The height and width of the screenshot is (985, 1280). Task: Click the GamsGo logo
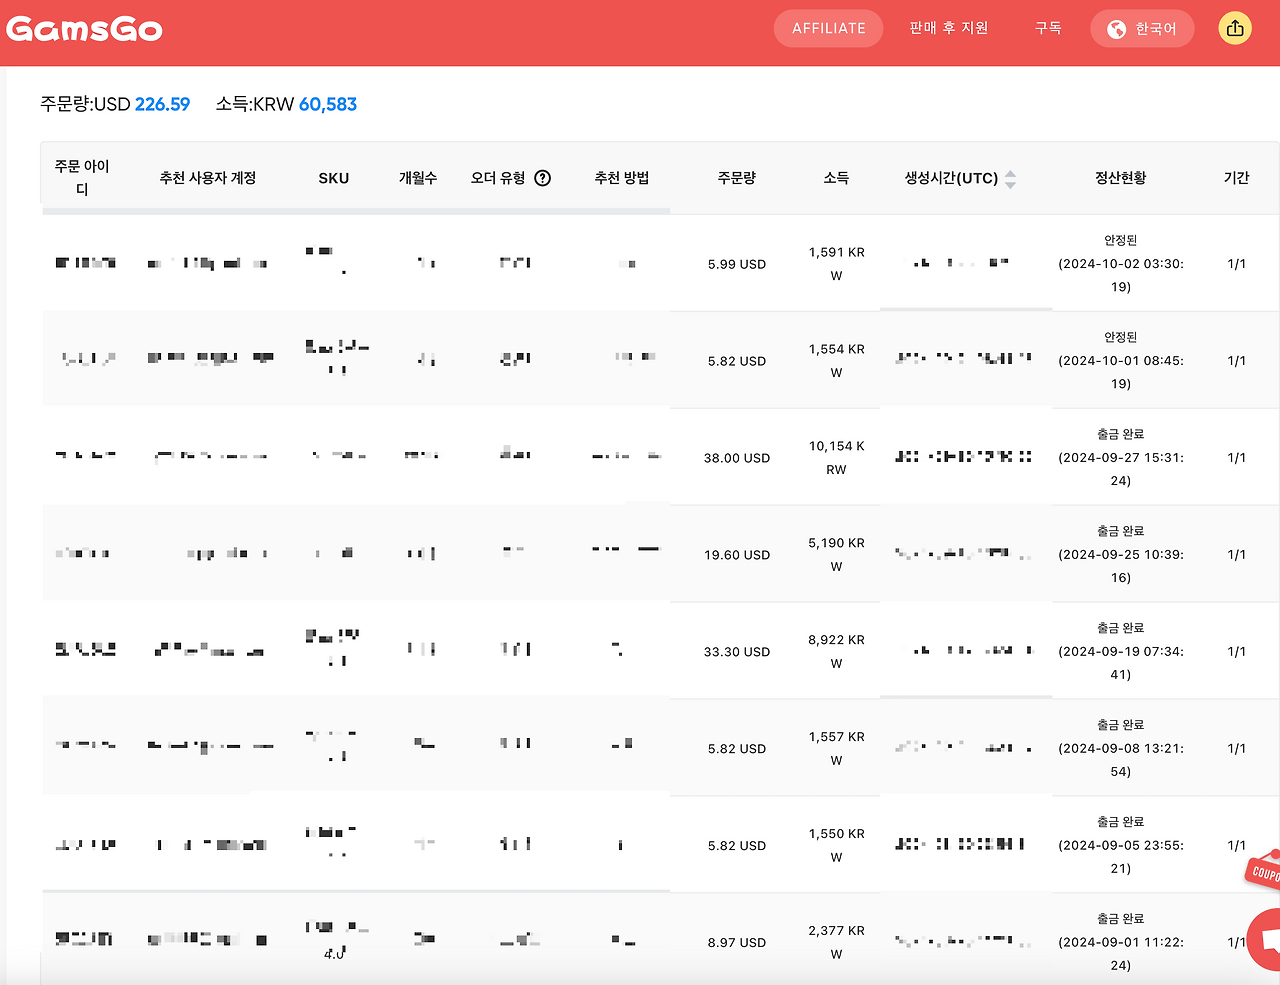(85, 28)
